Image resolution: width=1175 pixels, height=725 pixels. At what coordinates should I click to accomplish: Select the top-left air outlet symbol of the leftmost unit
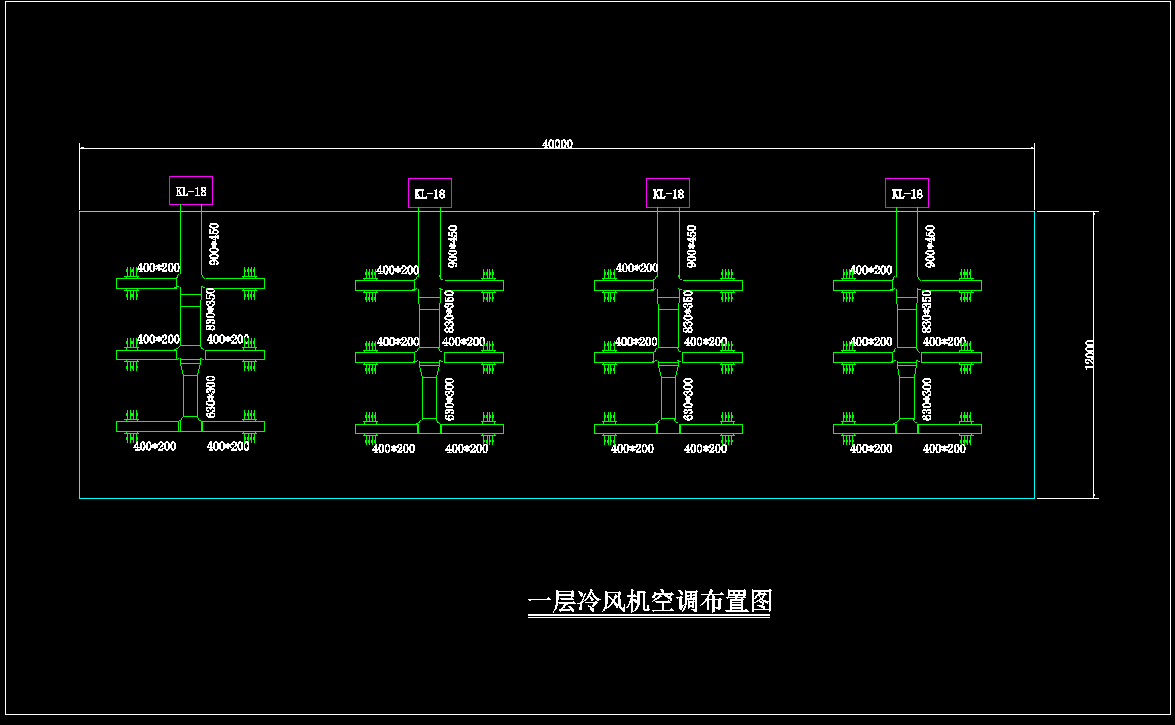click(x=132, y=272)
